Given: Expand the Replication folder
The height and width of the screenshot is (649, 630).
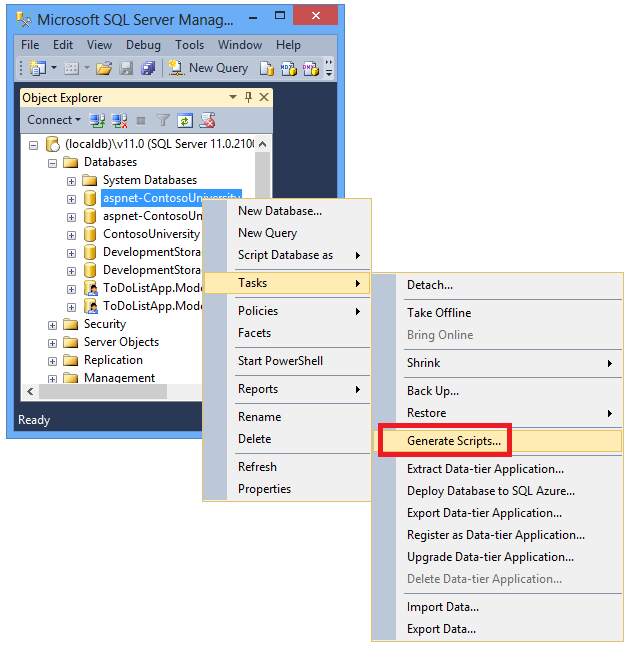Looking at the screenshot, I should coord(52,361).
